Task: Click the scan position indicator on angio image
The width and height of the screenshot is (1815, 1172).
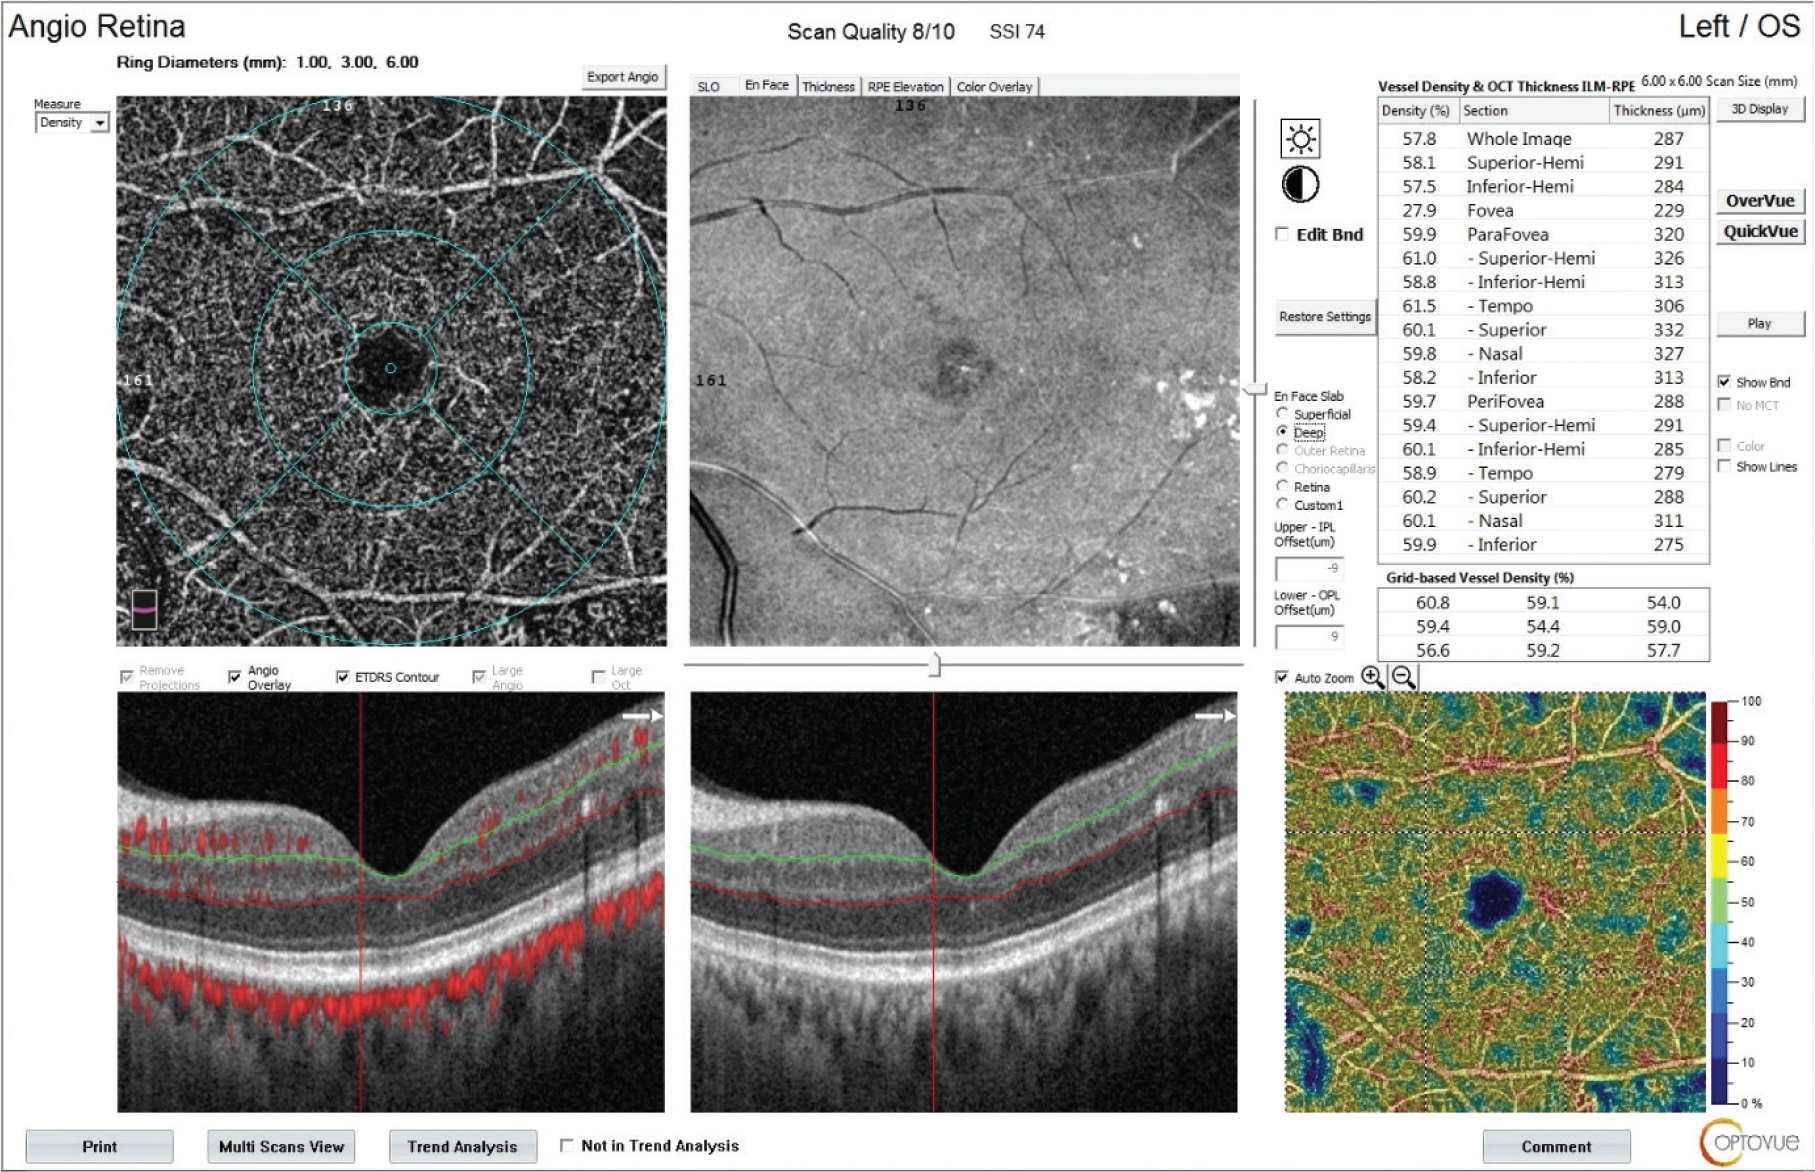Action: coord(145,609)
